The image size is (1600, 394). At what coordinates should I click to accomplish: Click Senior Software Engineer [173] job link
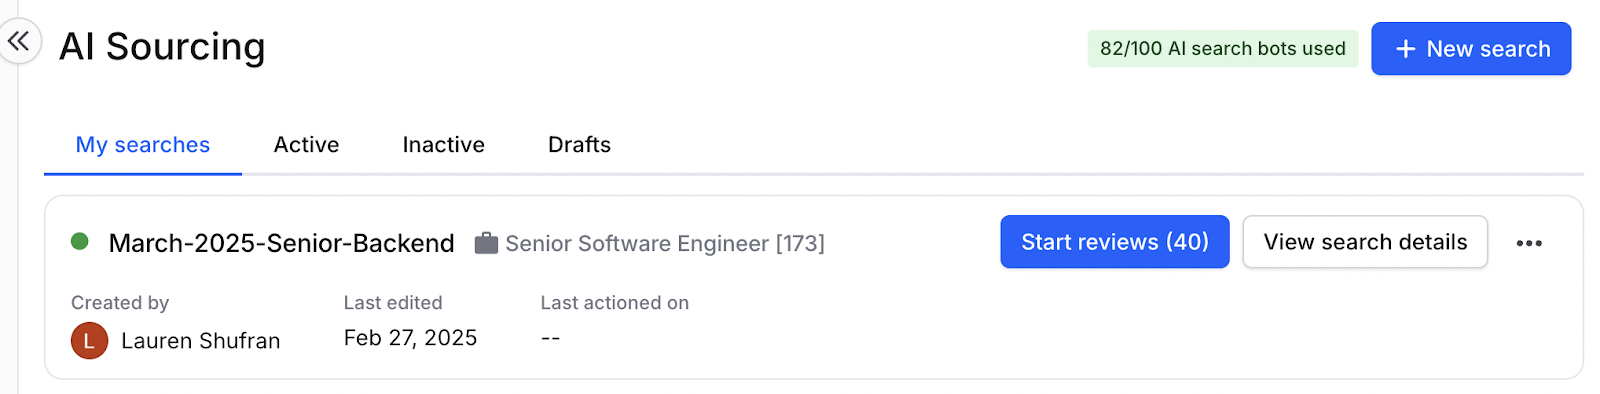tap(665, 243)
